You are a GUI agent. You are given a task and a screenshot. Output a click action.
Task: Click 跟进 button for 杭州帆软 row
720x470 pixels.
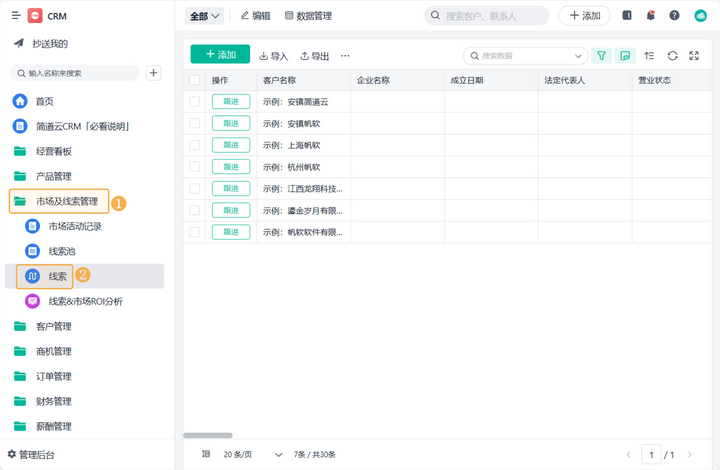(x=231, y=167)
